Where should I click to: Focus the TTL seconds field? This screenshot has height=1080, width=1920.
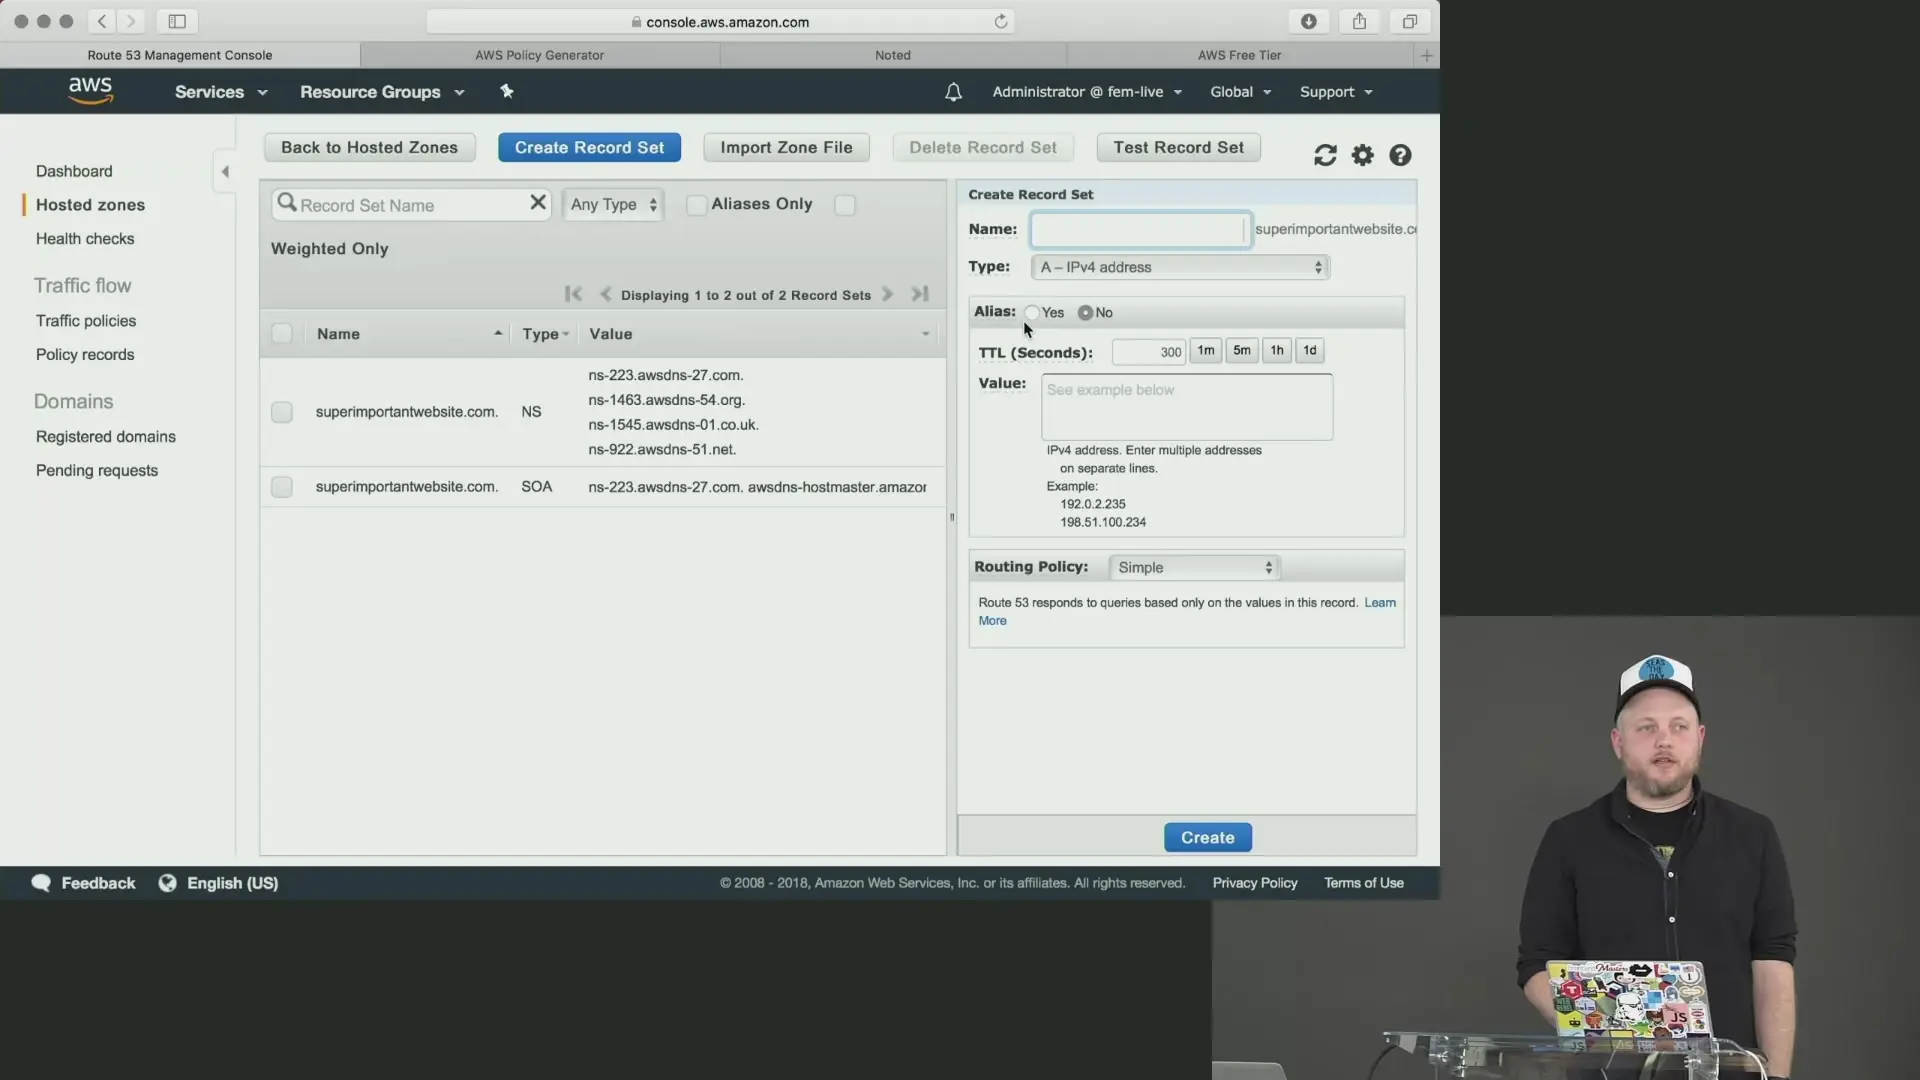(x=1149, y=351)
